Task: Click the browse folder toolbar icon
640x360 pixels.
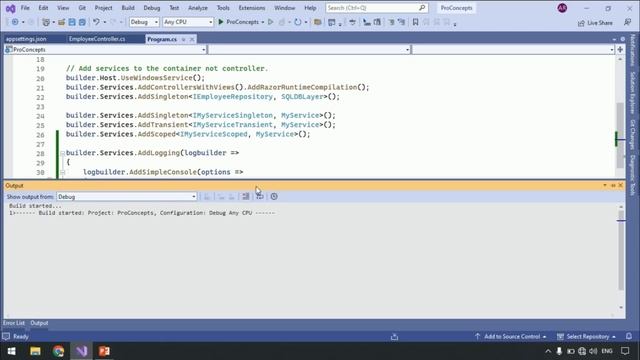Action: pos(317,22)
